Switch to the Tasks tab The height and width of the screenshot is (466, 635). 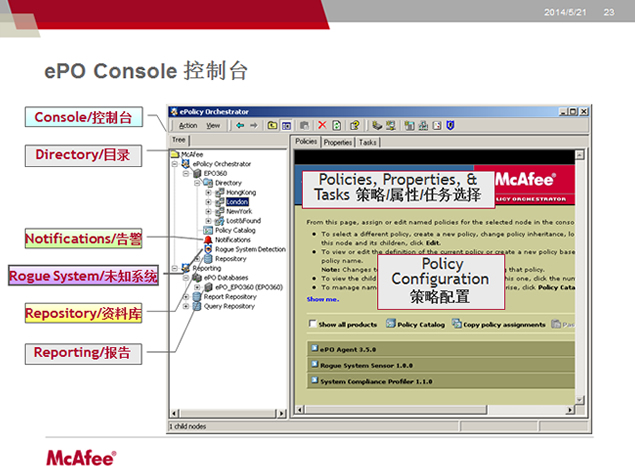pyautogui.click(x=367, y=143)
